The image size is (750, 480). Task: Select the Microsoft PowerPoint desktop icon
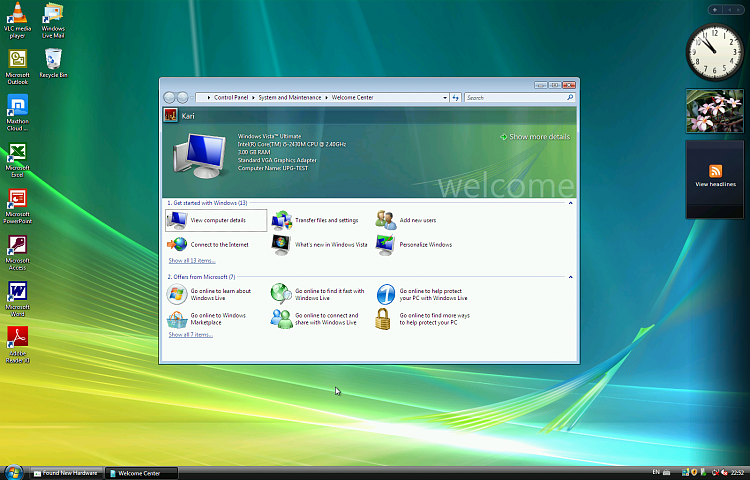(x=18, y=206)
